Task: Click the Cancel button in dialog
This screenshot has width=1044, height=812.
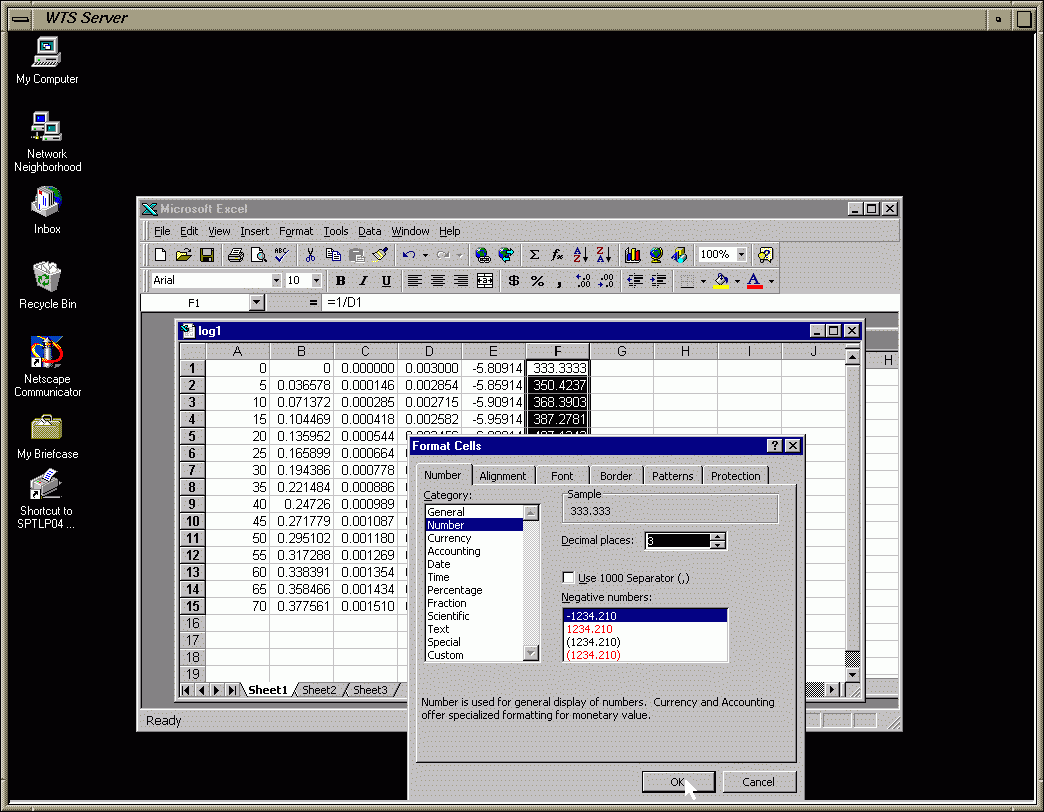Action: 759,782
